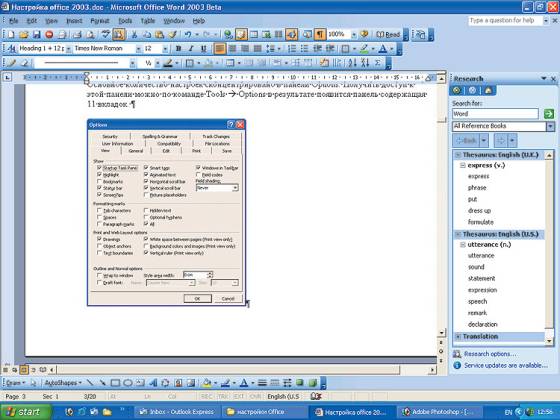Open the AutoShapes dropdown menu
The width and height of the screenshot is (560, 420).
(x=63, y=383)
